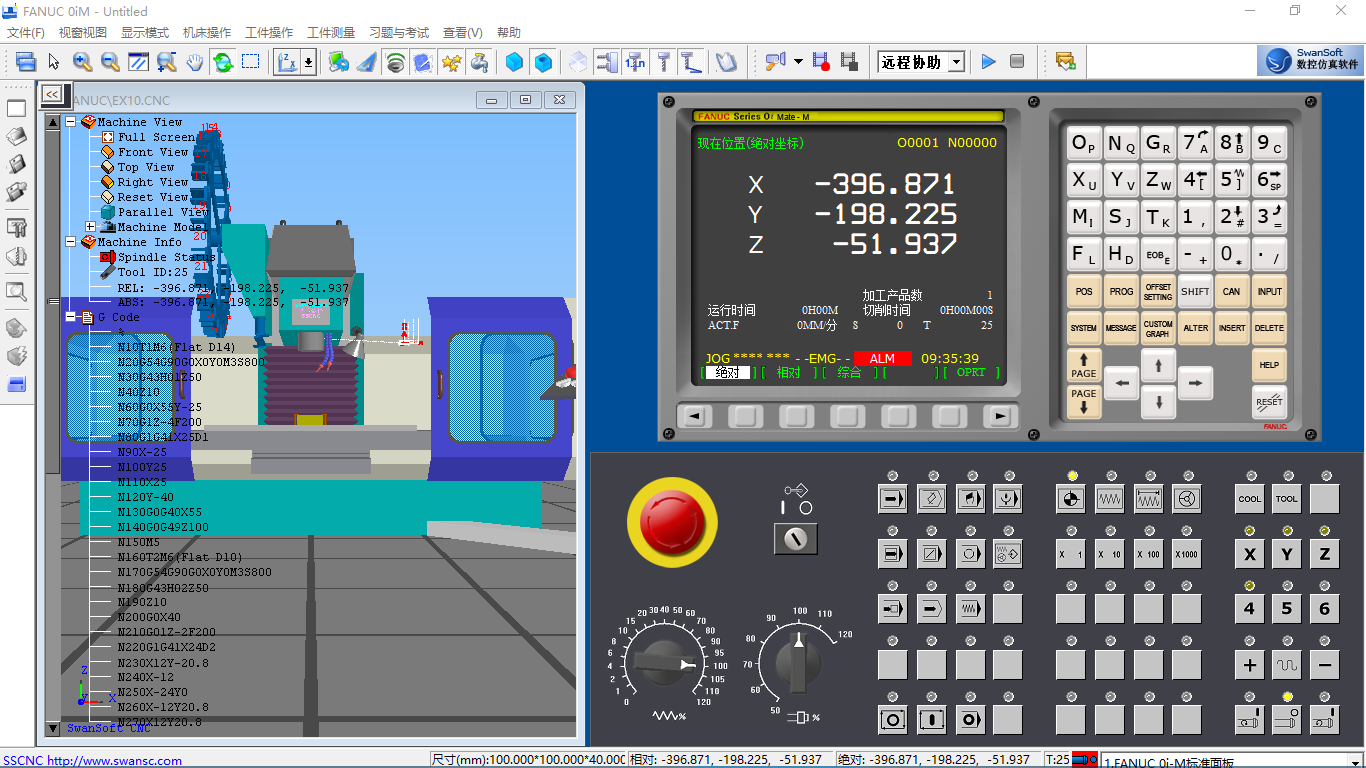Image resolution: width=1366 pixels, height=768 pixels.
Task: Toggle the COOL coolant button
Action: [1250, 499]
